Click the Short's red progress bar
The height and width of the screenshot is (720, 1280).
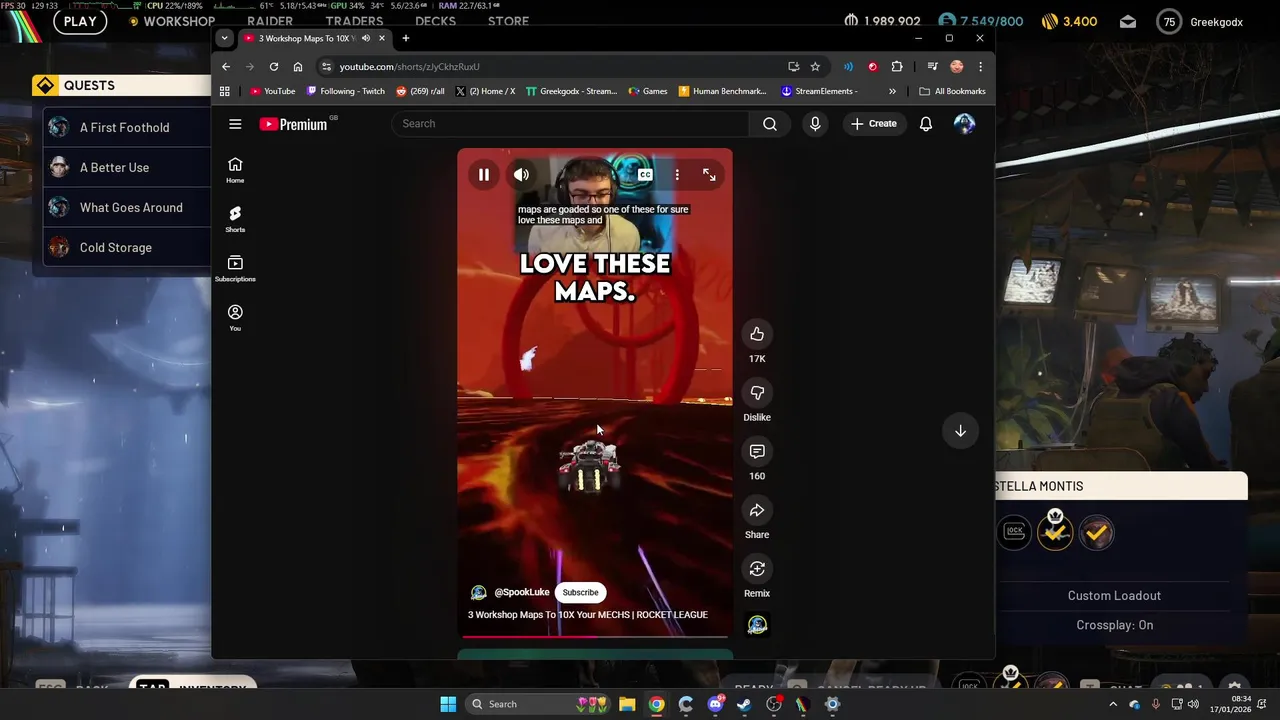click(x=595, y=636)
